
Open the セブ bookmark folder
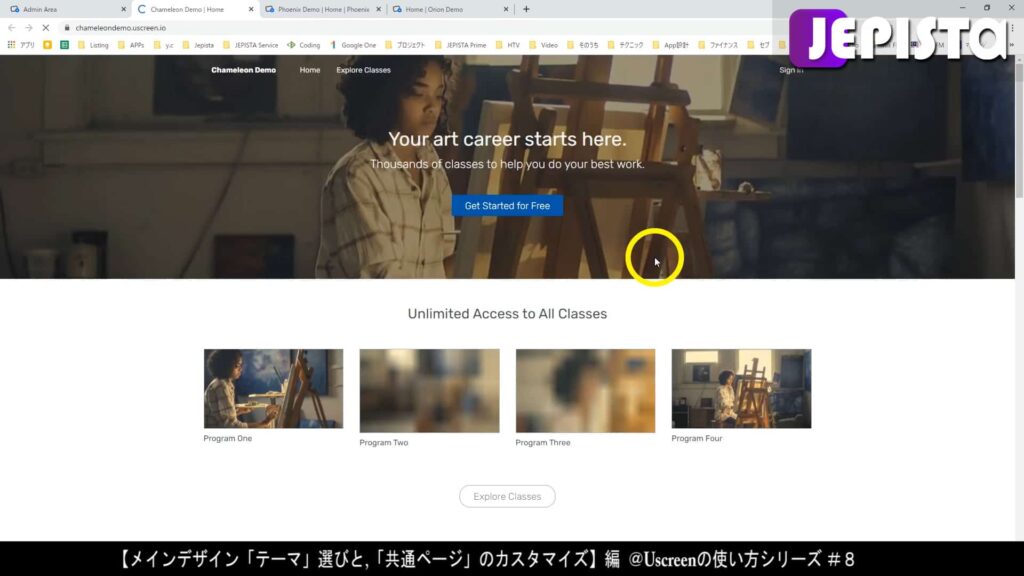pos(758,45)
